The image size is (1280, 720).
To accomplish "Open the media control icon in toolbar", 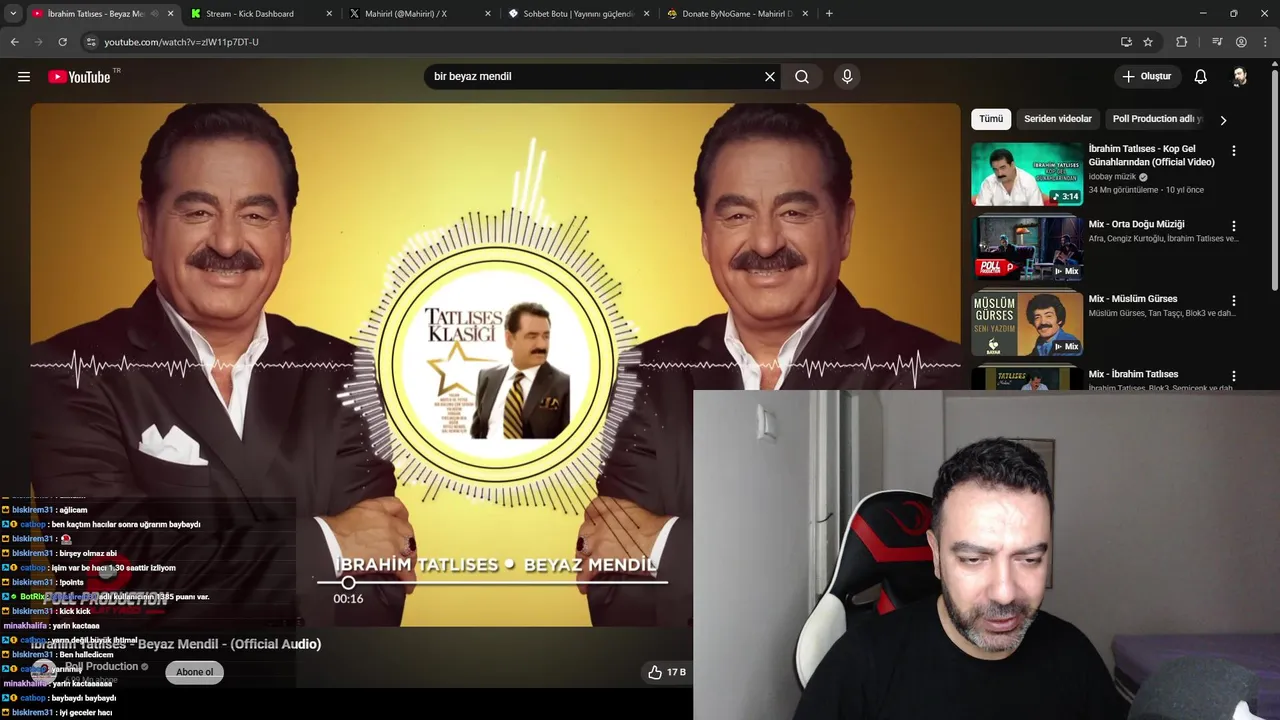I will [x=1217, y=42].
